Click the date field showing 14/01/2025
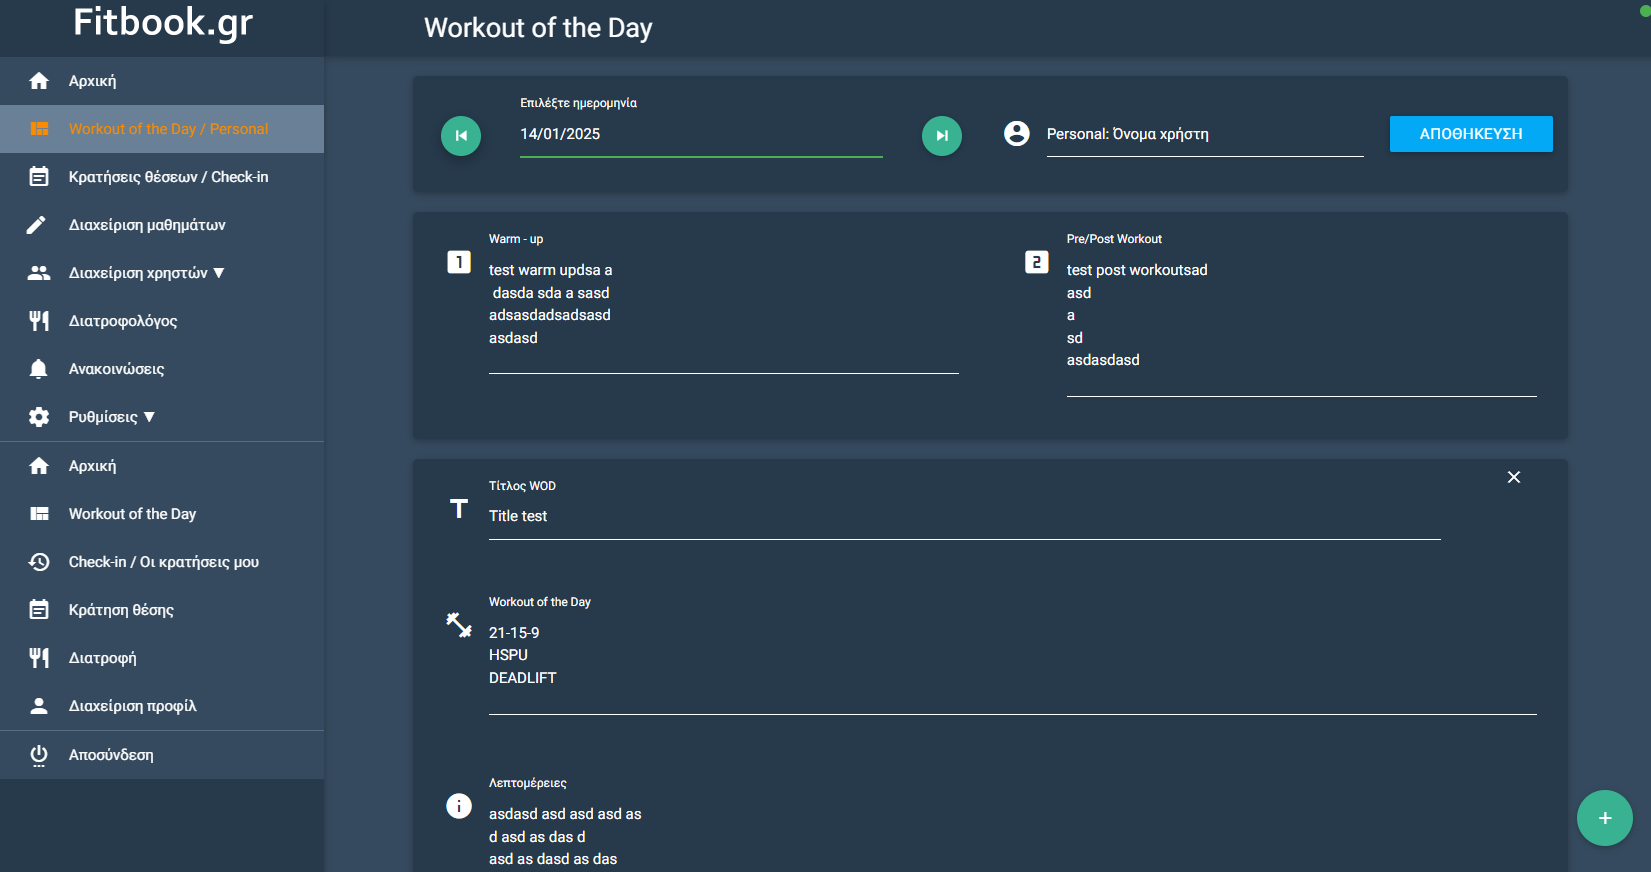1651x872 pixels. click(x=700, y=134)
